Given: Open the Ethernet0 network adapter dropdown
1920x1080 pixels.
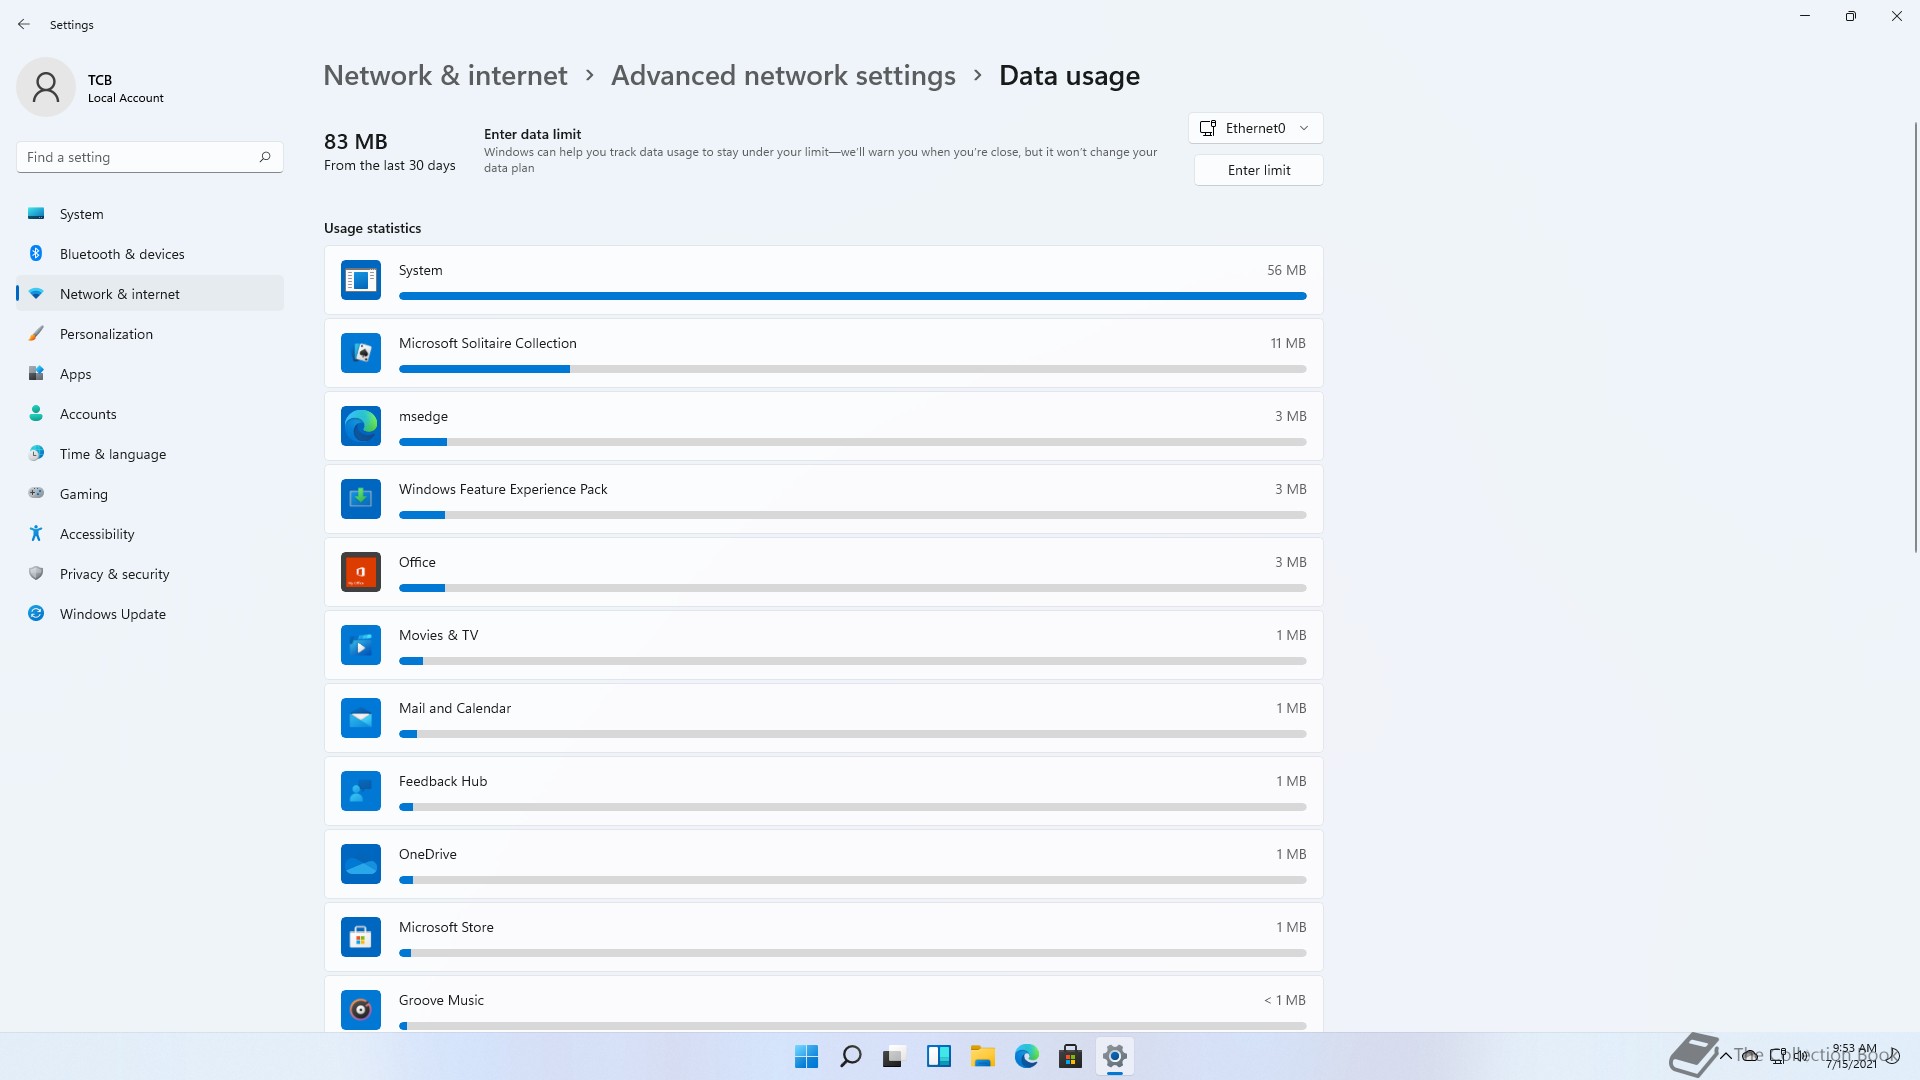Looking at the screenshot, I should tap(1255, 128).
